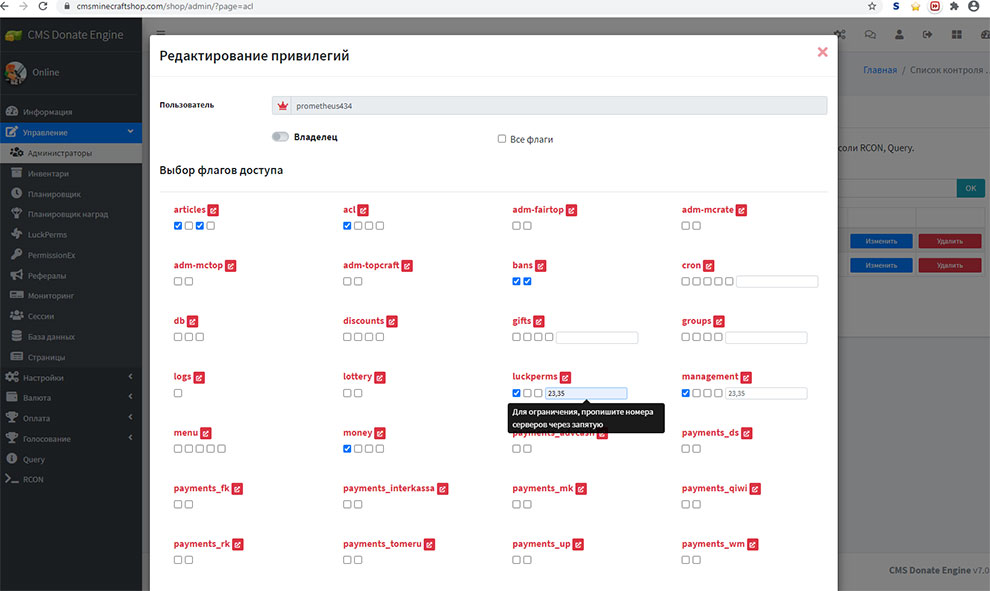Expand the Валюта sidebar menu

tap(70, 397)
